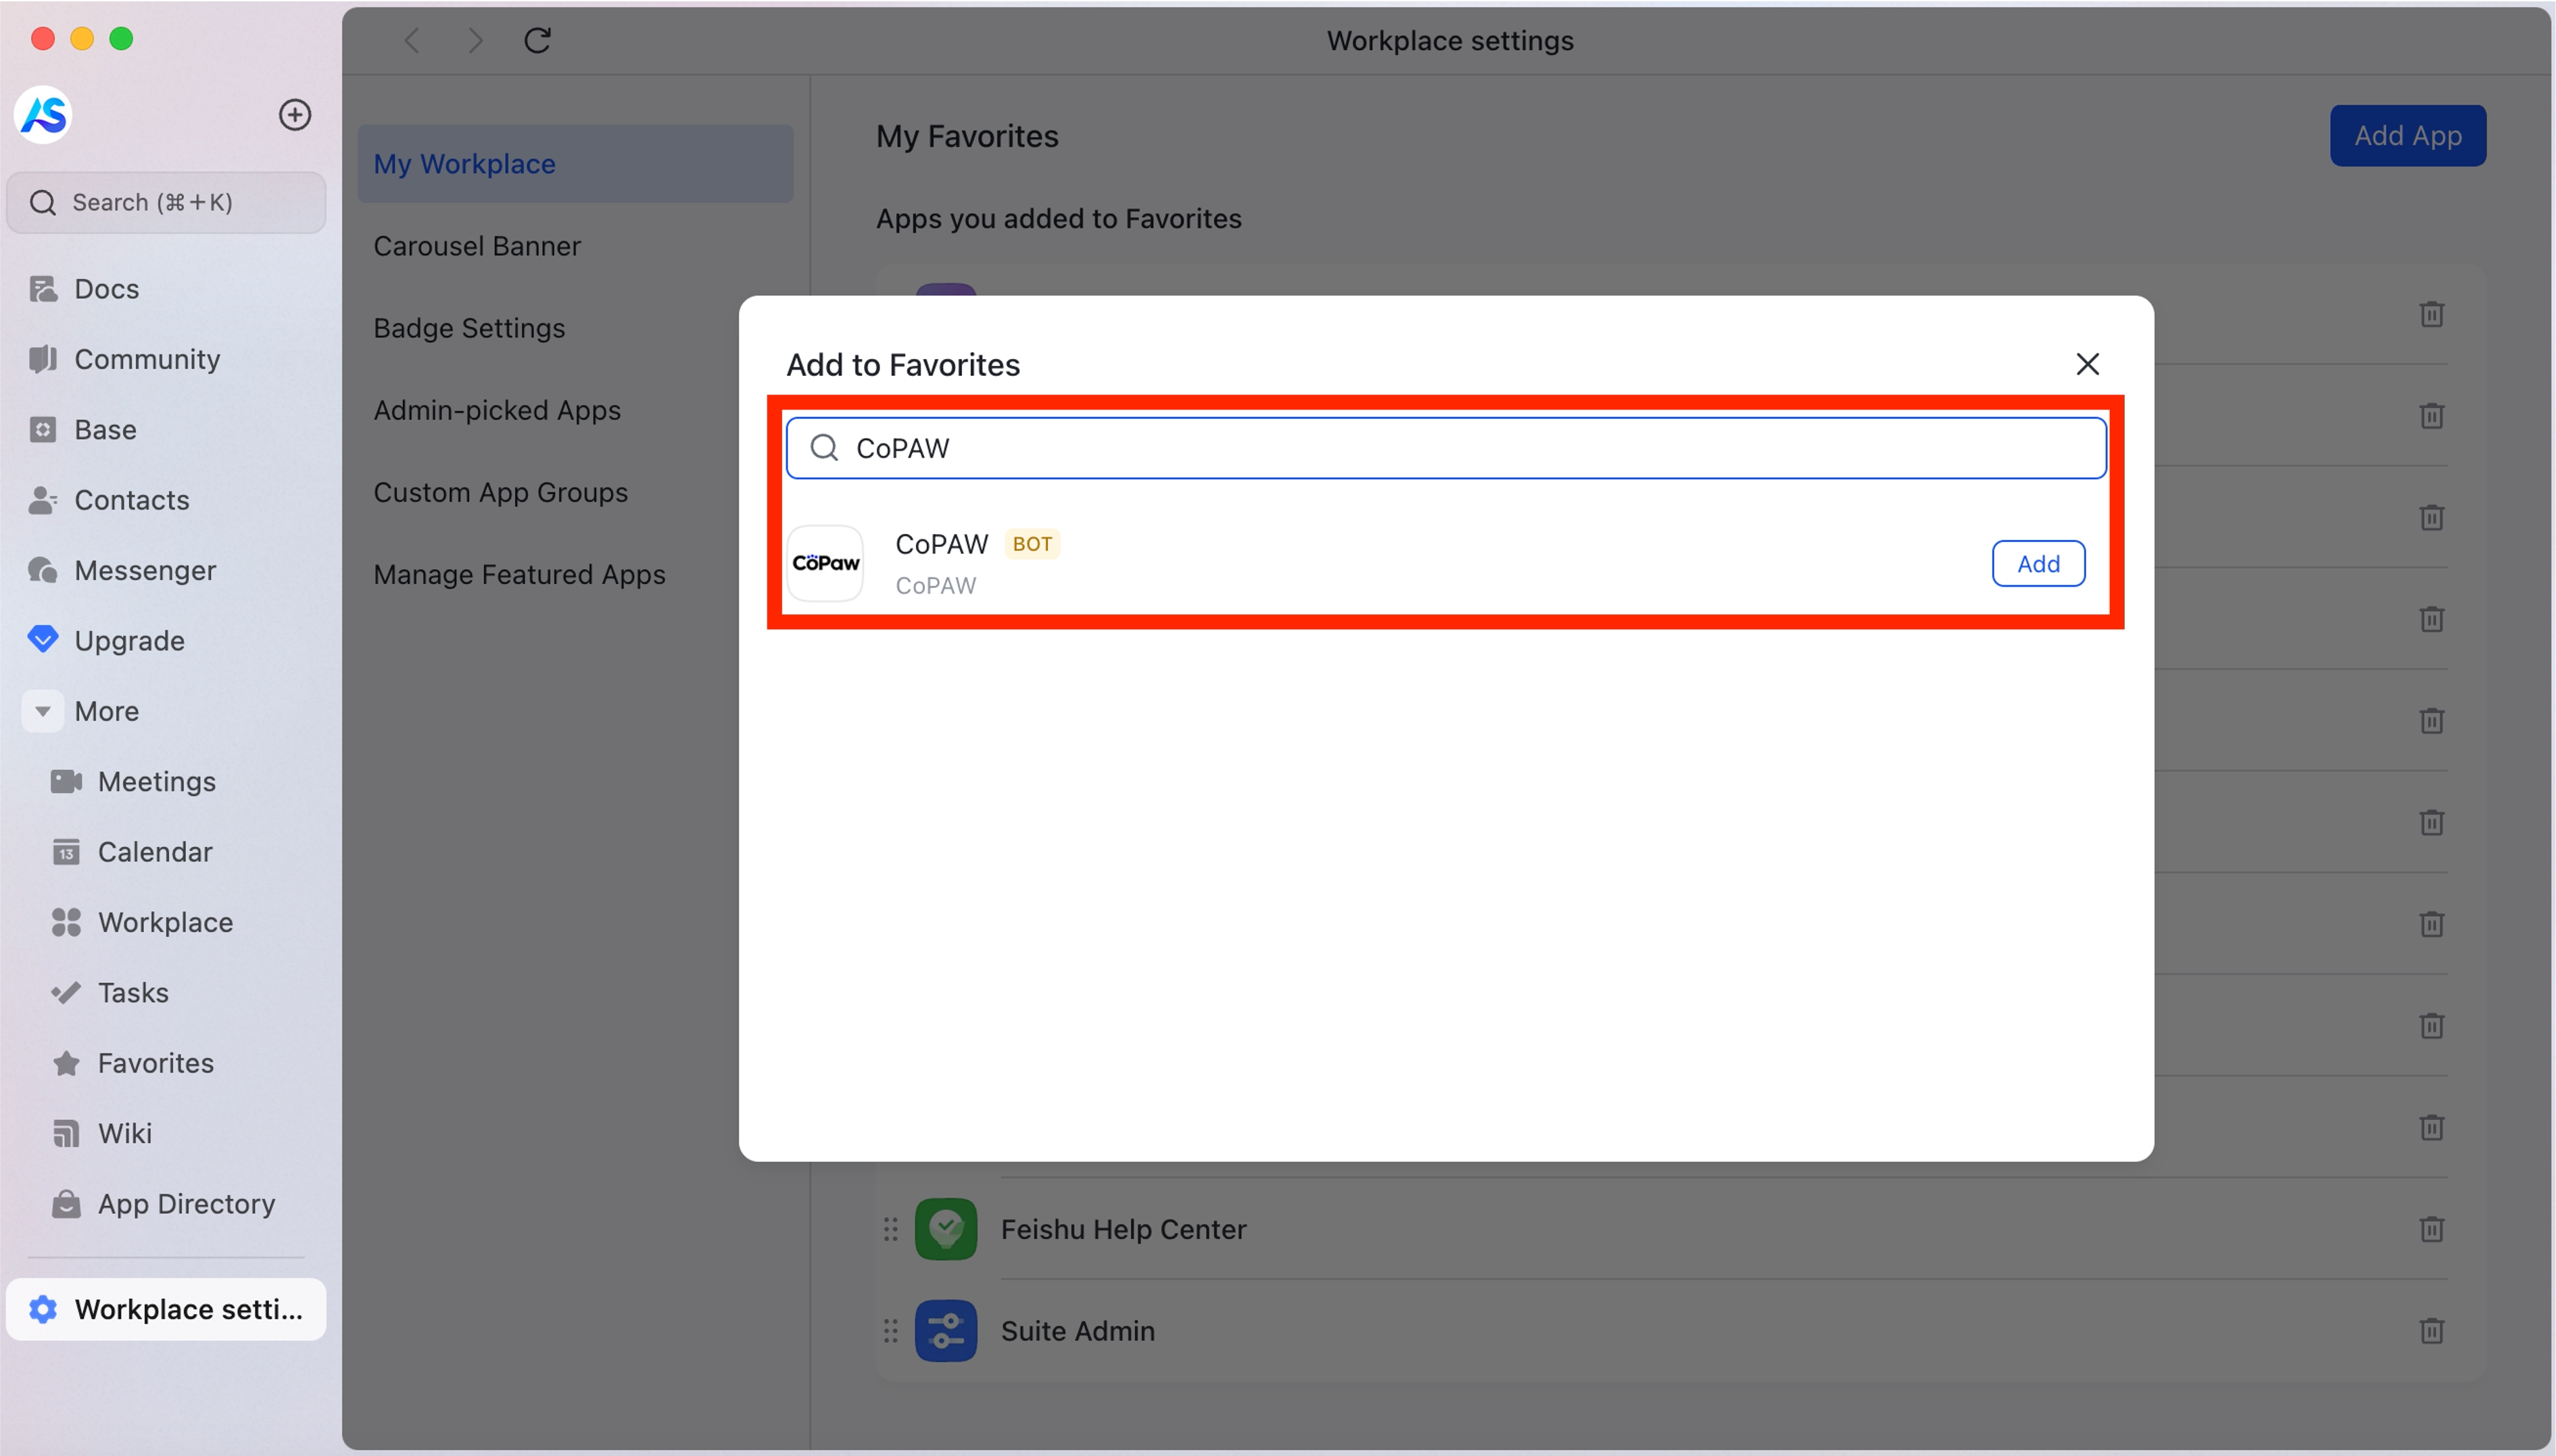Collapse the More section arrow

tap(42, 712)
